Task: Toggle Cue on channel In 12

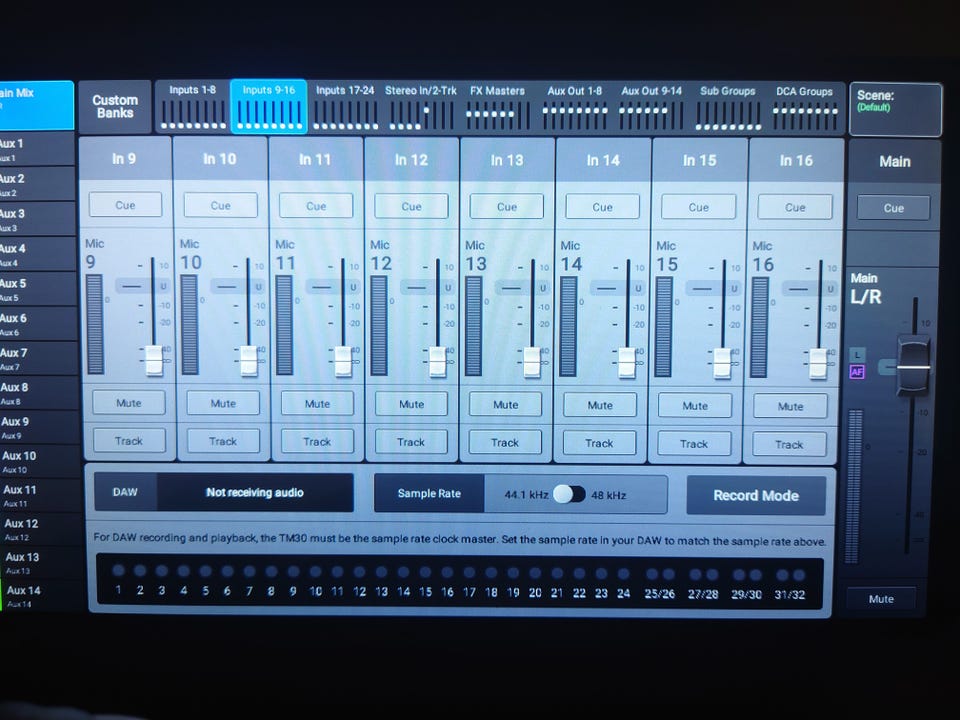Action: coord(411,206)
